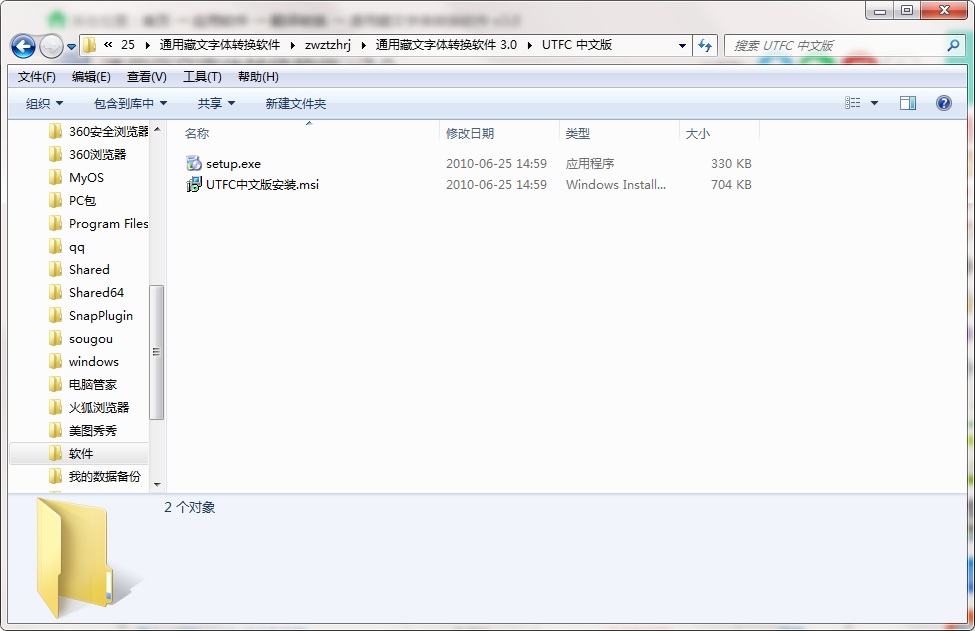The width and height of the screenshot is (975, 631).
Task: Select 软件 folder icon in tree
Action: (x=55, y=453)
